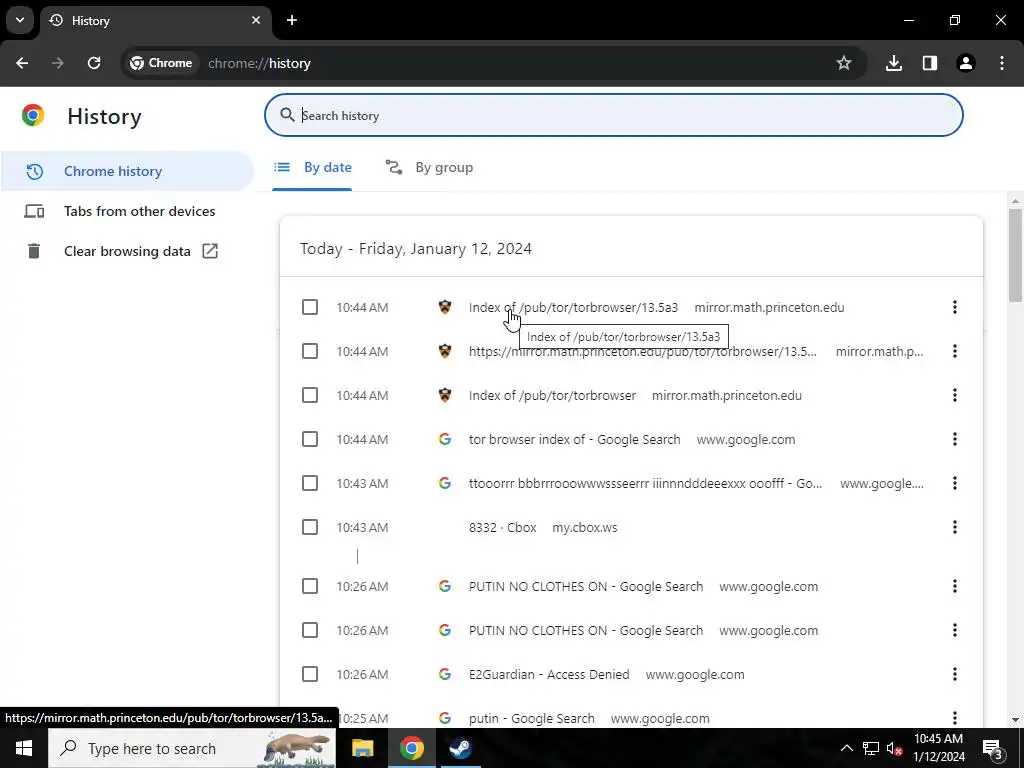1024x768 pixels.
Task: Check the Index of /pub/tor/torbrowser/13.5a3 entry
Action: (310, 307)
